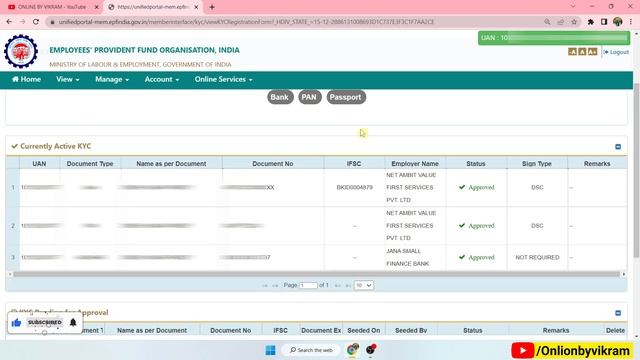Click the page number input field
This screenshot has width=640, height=360.
tap(308, 285)
